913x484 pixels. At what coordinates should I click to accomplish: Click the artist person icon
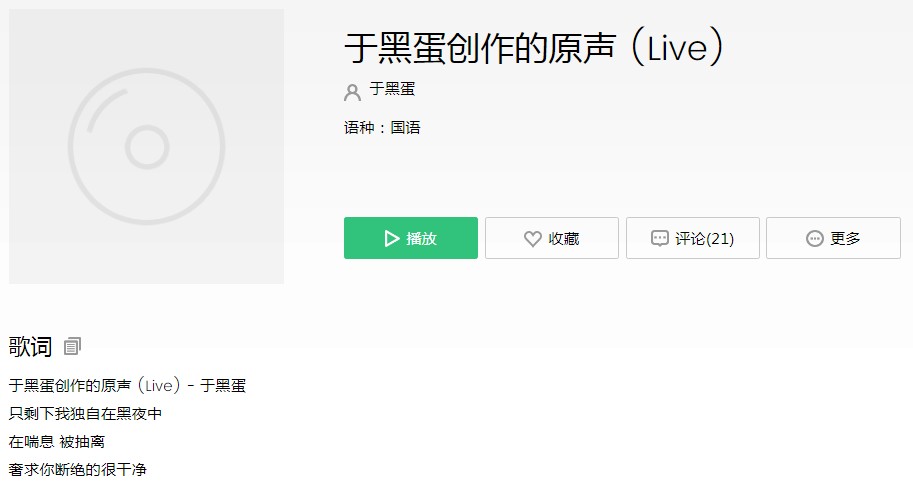point(352,92)
